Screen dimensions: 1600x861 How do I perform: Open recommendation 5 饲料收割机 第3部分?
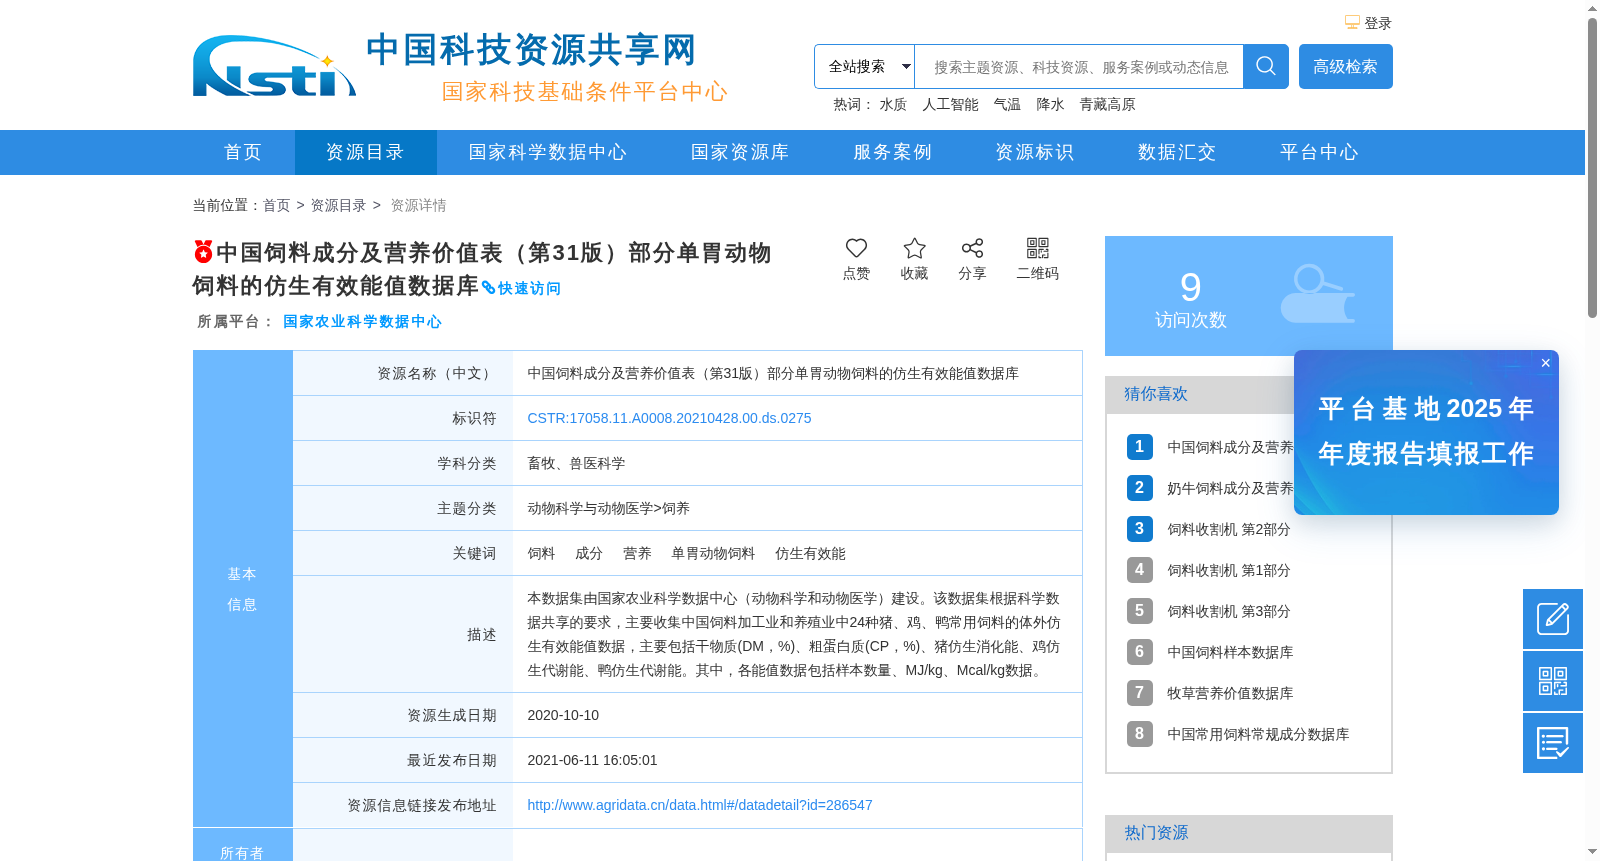click(x=1228, y=611)
